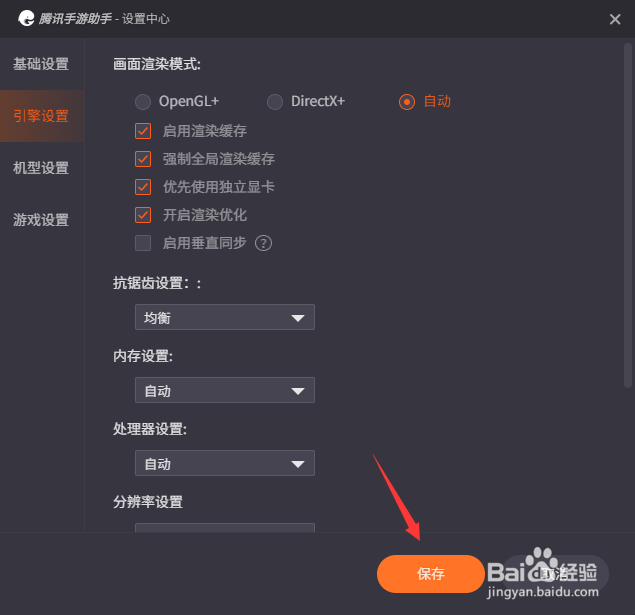
Task: Open the 游戏设置 tab
Action: [x=41, y=220]
